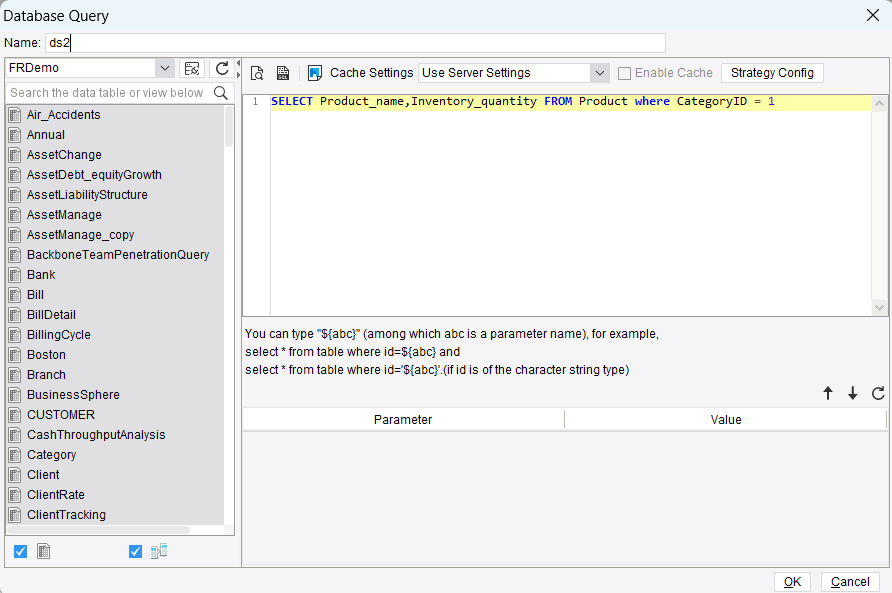892x593 pixels.
Task: Click the search magnifier icon
Action: pos(221,93)
